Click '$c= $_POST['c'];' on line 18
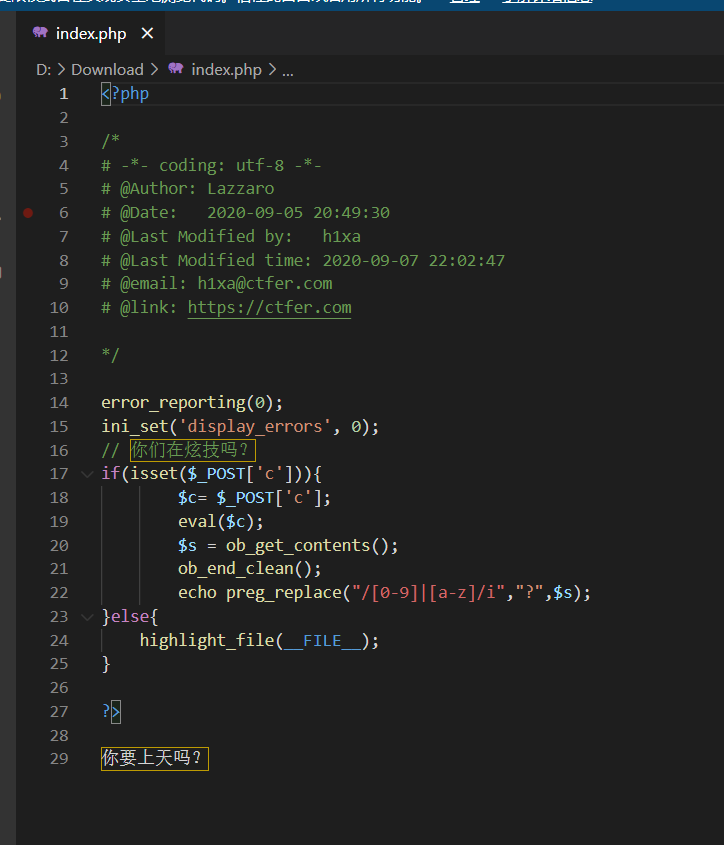The image size is (724, 845). pyautogui.click(x=254, y=497)
